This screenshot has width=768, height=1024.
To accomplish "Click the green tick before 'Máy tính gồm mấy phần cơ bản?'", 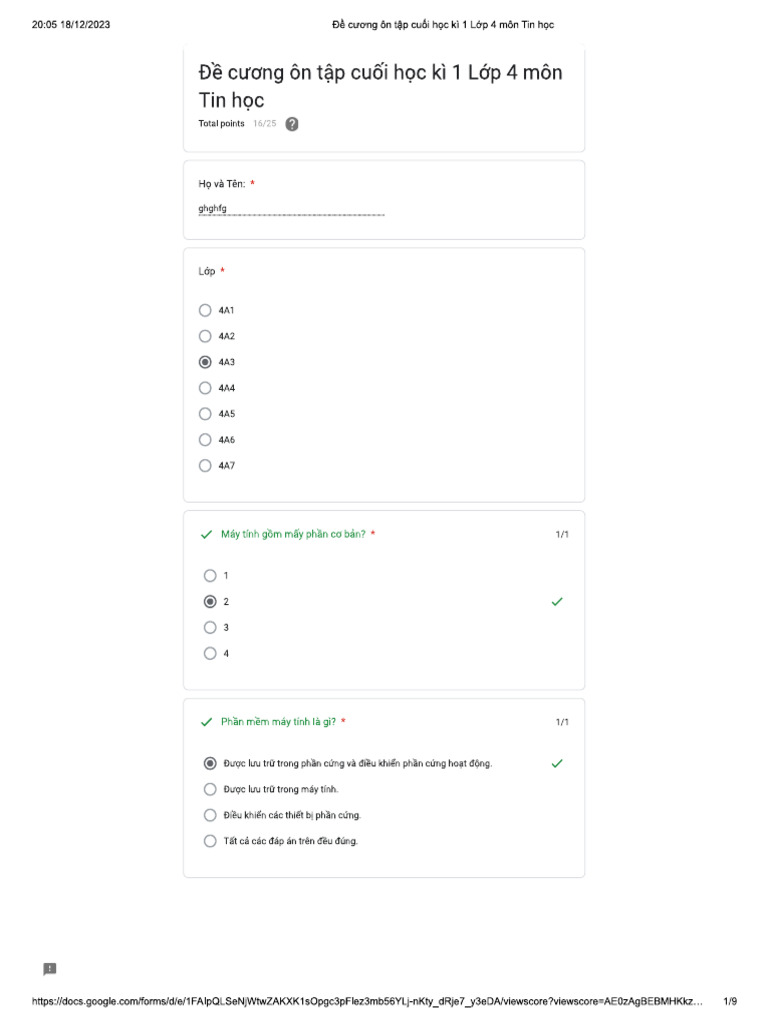I will (206, 534).
